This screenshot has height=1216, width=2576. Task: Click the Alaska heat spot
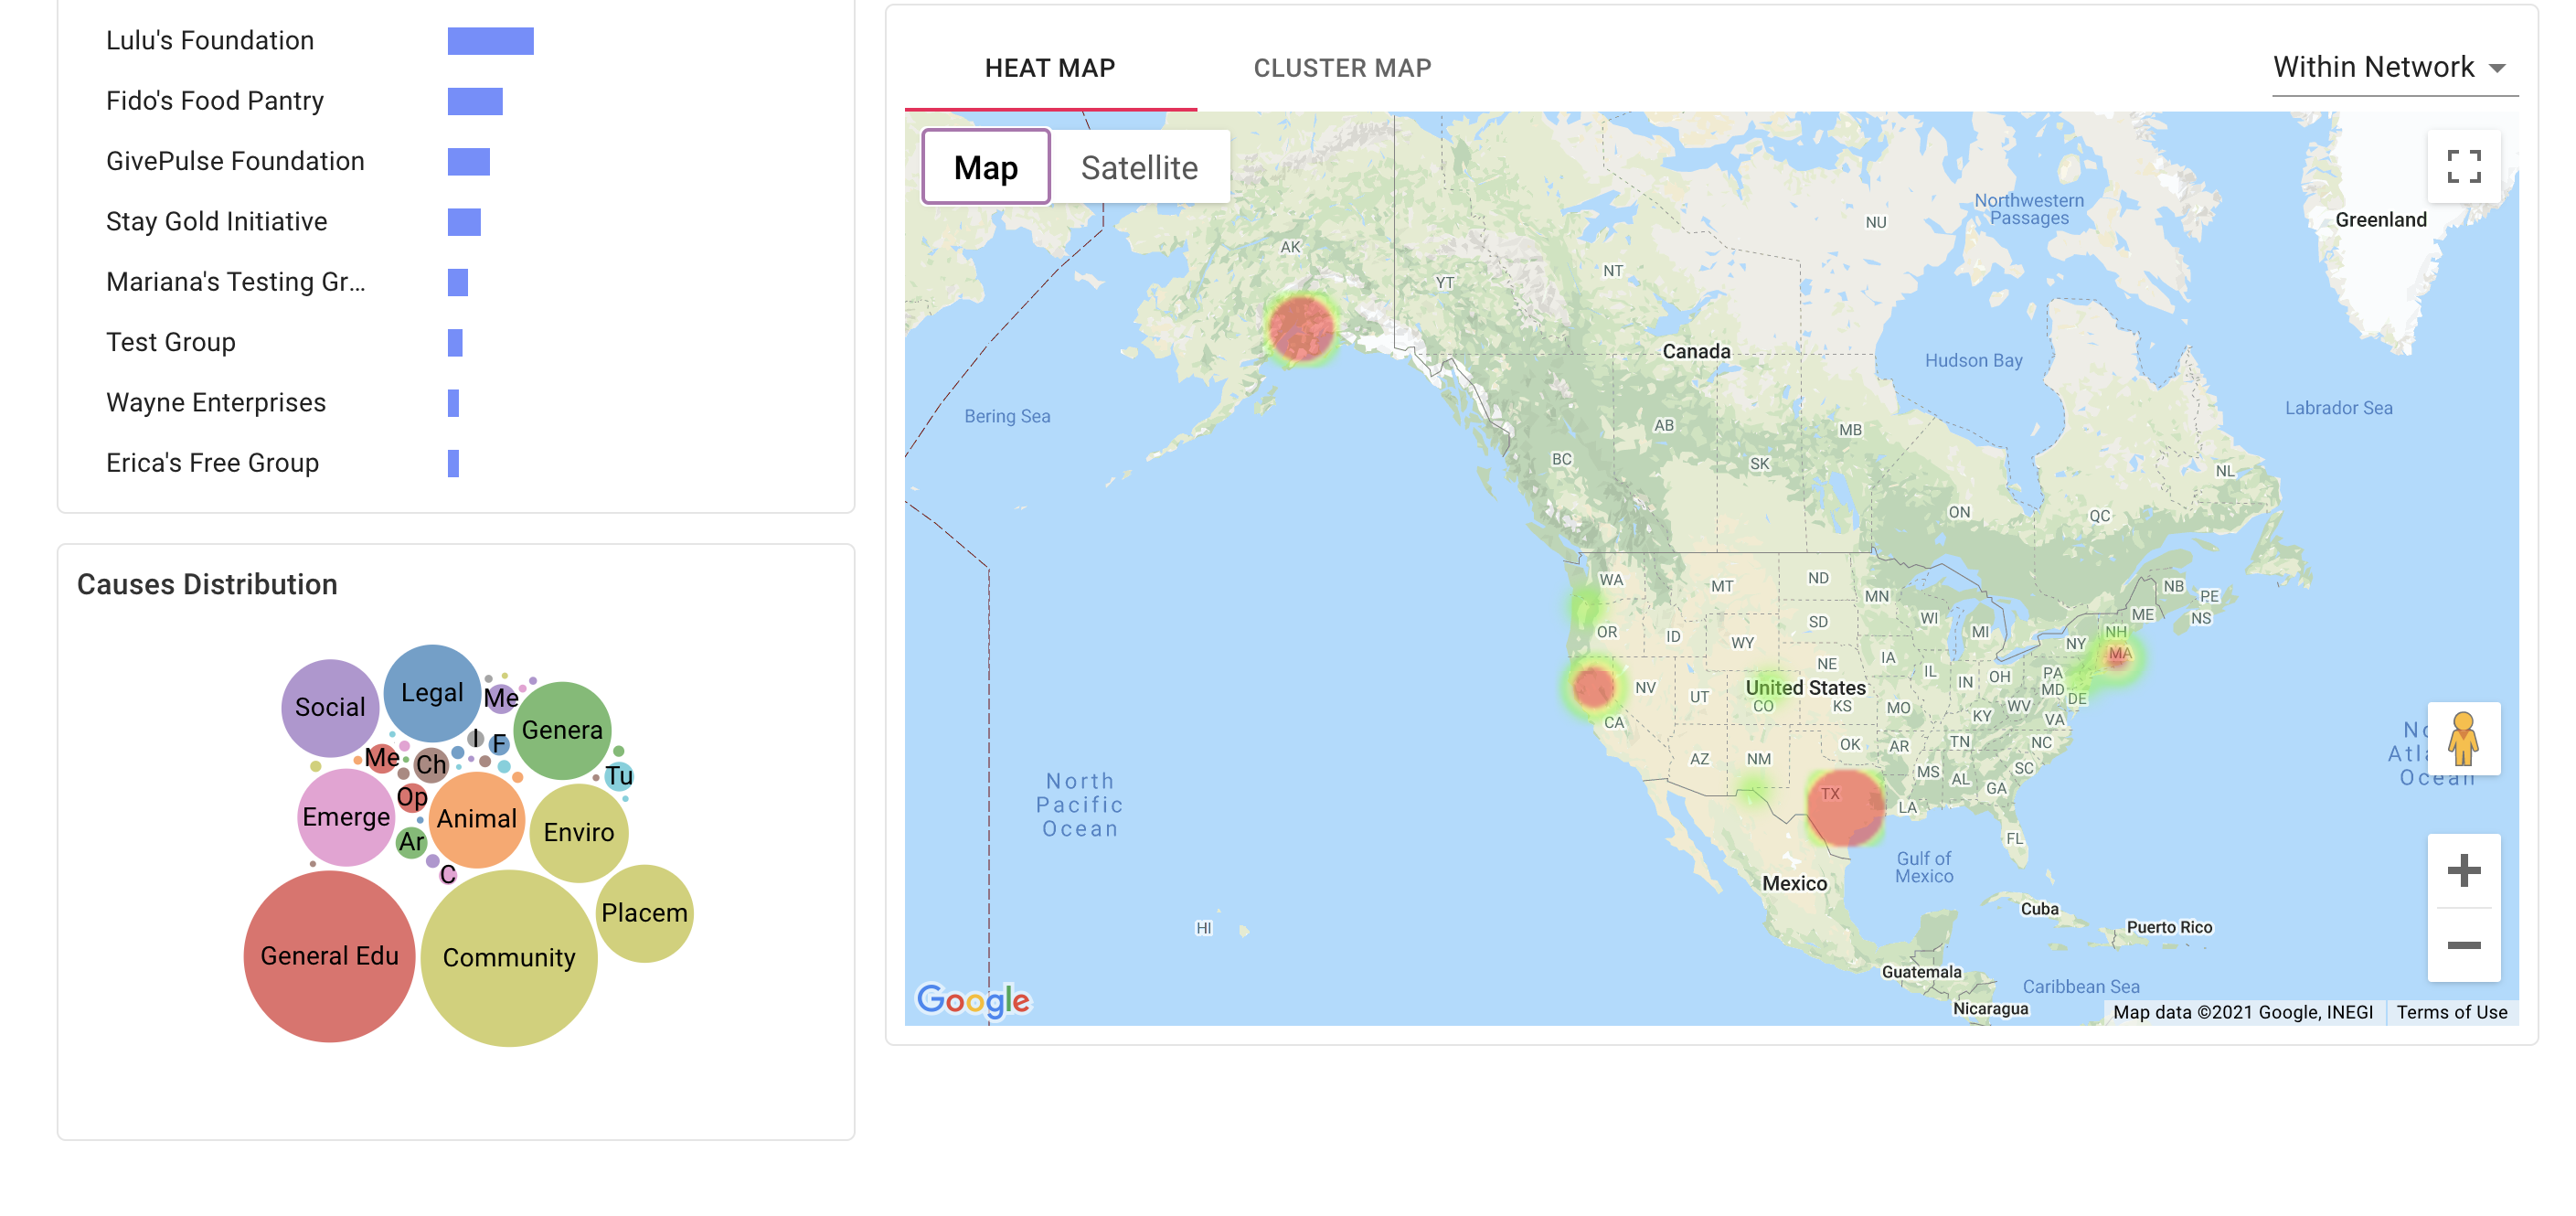click(1300, 328)
